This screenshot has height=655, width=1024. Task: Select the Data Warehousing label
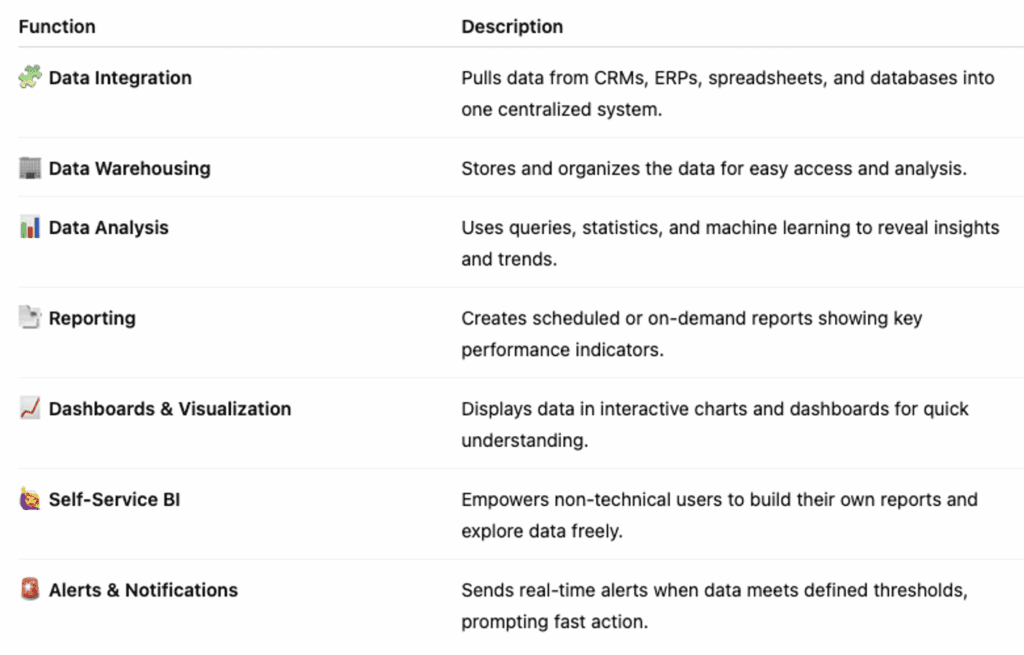[x=129, y=169]
